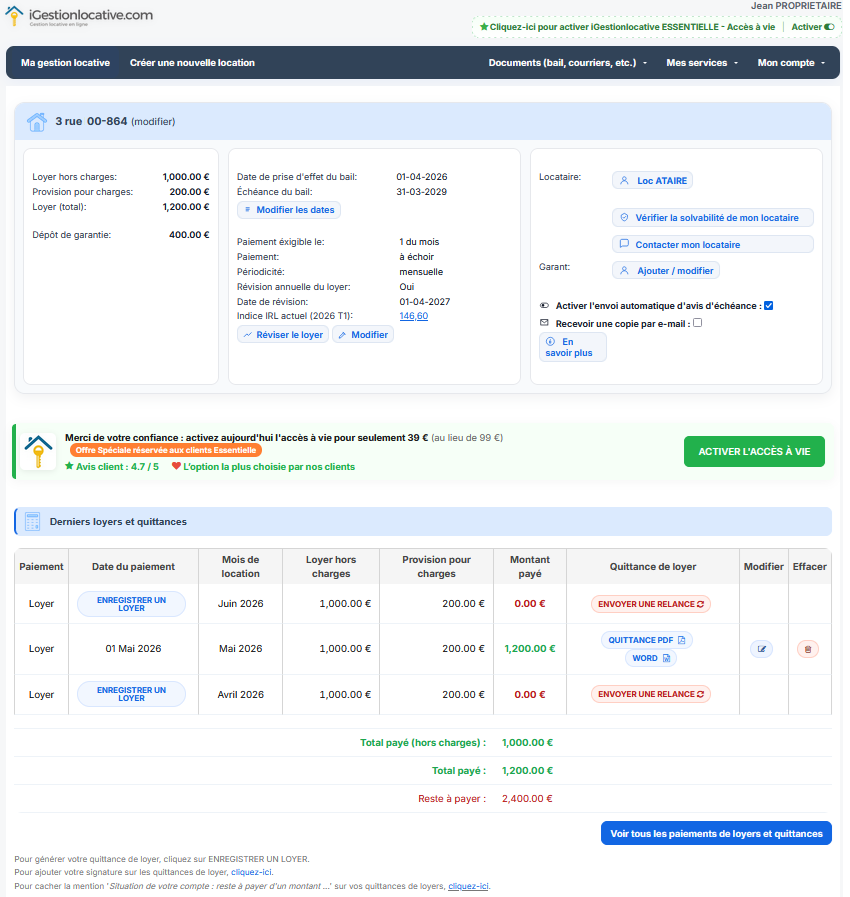Screen dimensions: 850x897
Task: Open the Mon compte dropdown
Action: pyautogui.click(x=791, y=63)
